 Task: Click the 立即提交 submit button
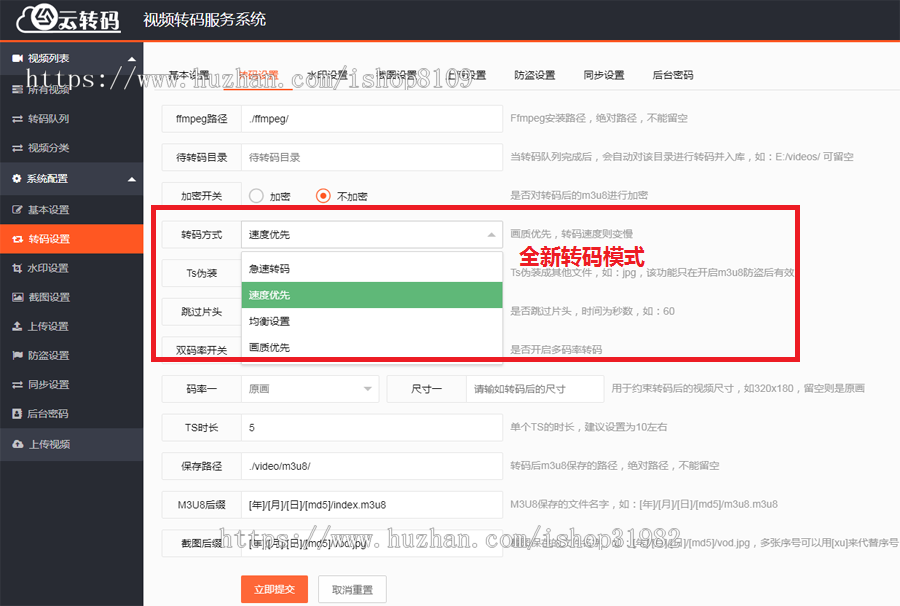274,590
